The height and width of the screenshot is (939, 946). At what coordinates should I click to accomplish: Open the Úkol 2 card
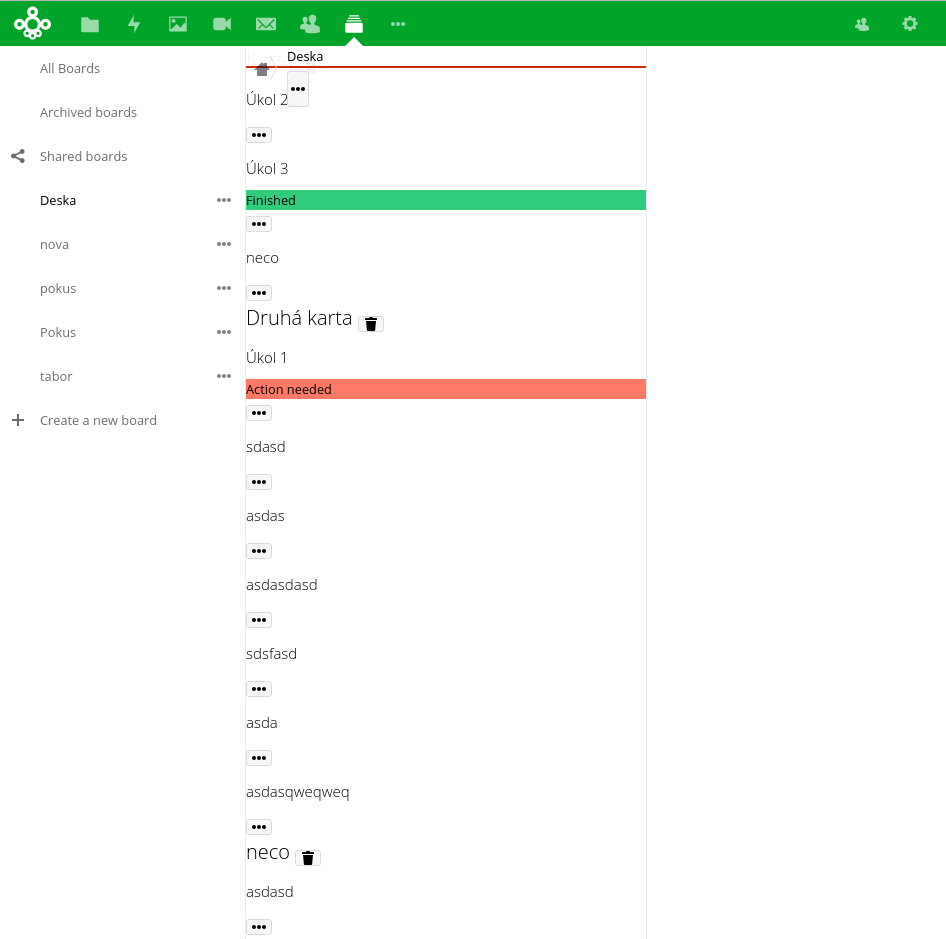click(x=267, y=100)
